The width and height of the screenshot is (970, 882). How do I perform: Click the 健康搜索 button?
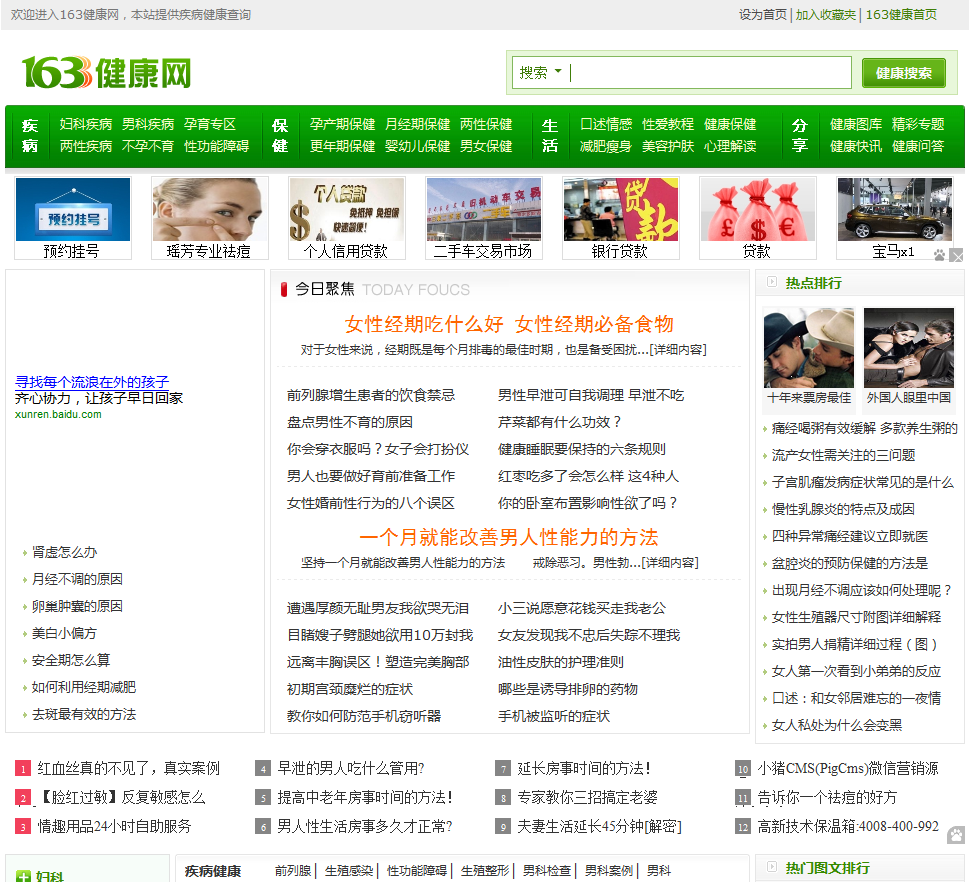pos(903,73)
